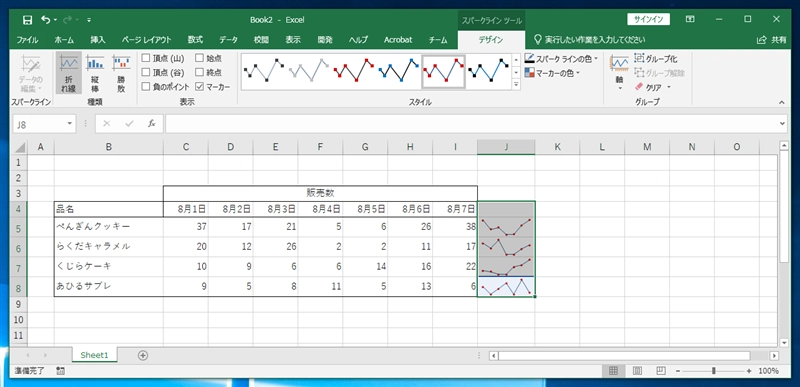Open Name Box dropdown arrow
The height and width of the screenshot is (387, 800).
coord(69,124)
